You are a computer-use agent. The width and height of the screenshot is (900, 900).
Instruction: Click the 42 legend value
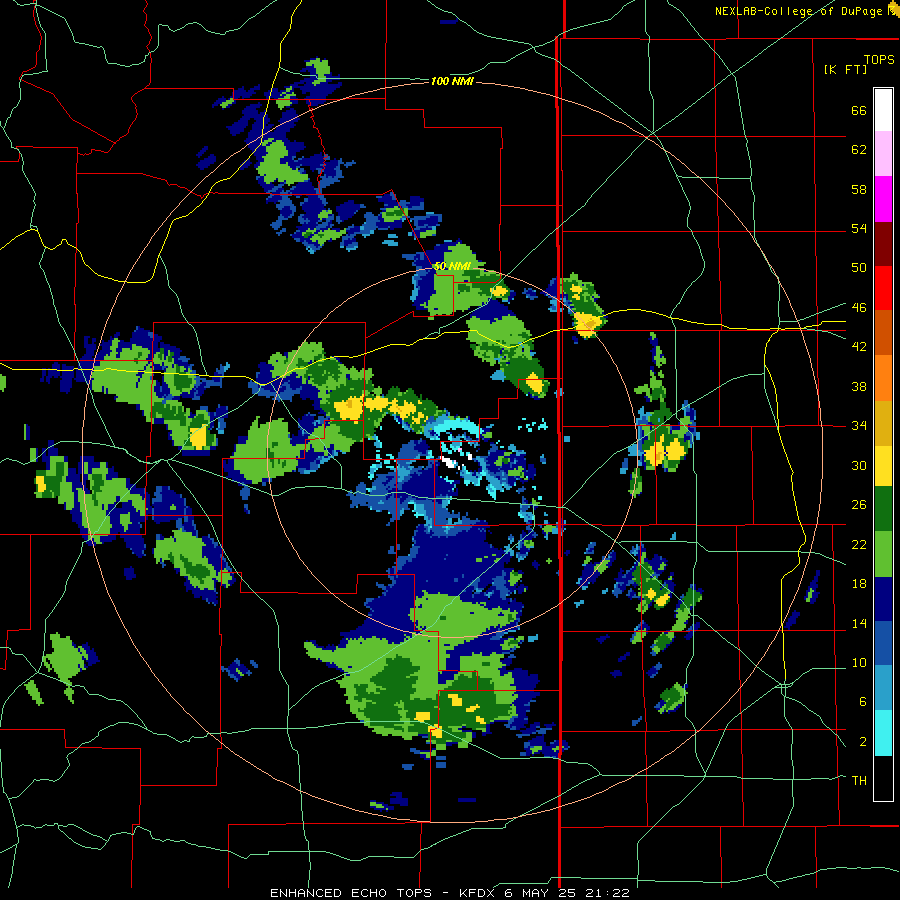(x=859, y=346)
